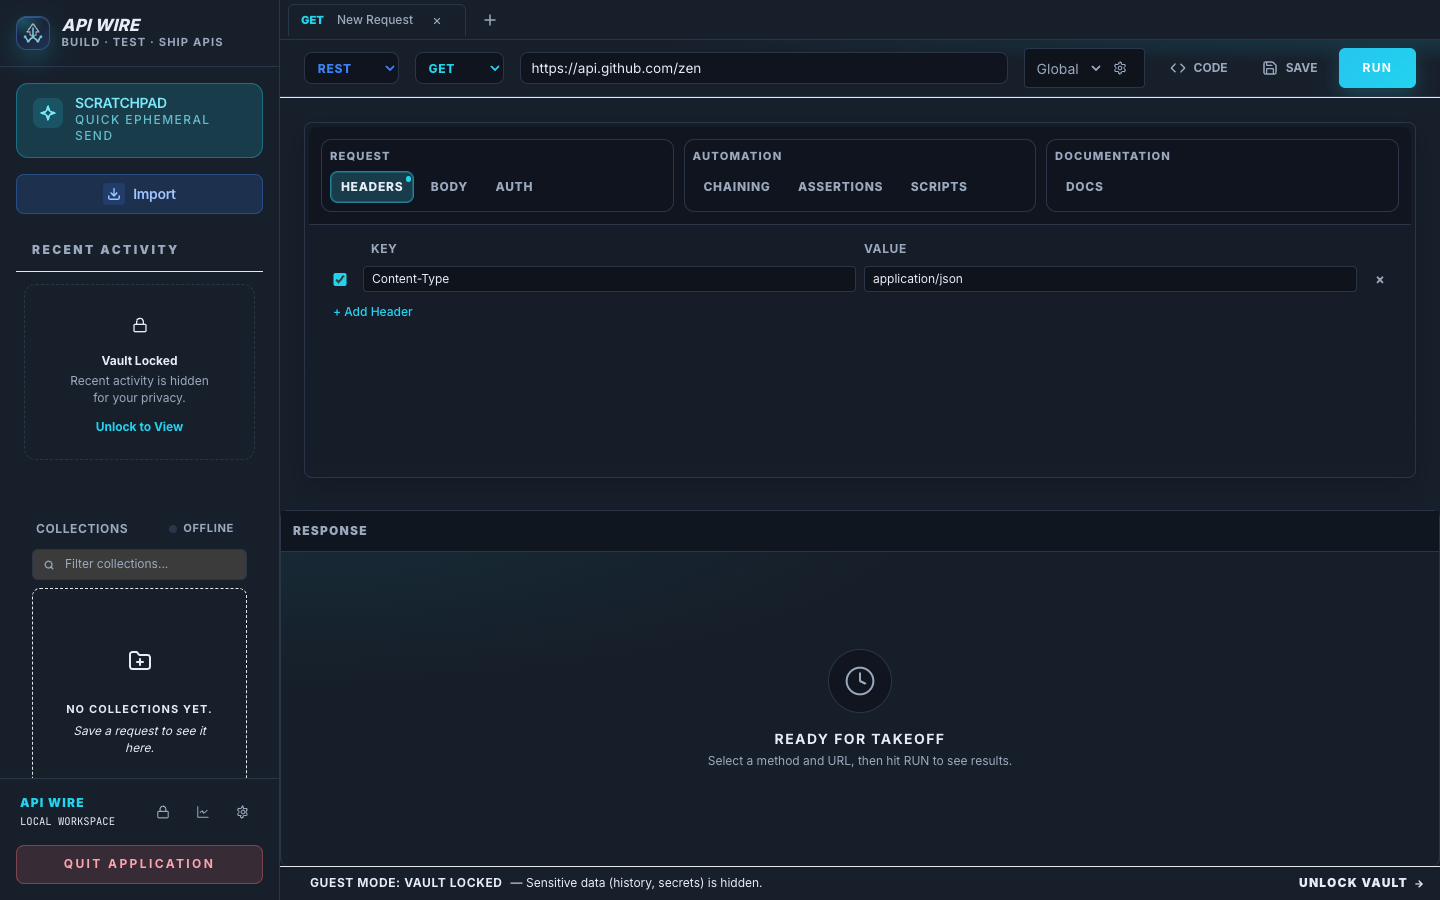This screenshot has width=1440, height=900.
Task: Switch to the BODY tab
Action: pyautogui.click(x=448, y=186)
